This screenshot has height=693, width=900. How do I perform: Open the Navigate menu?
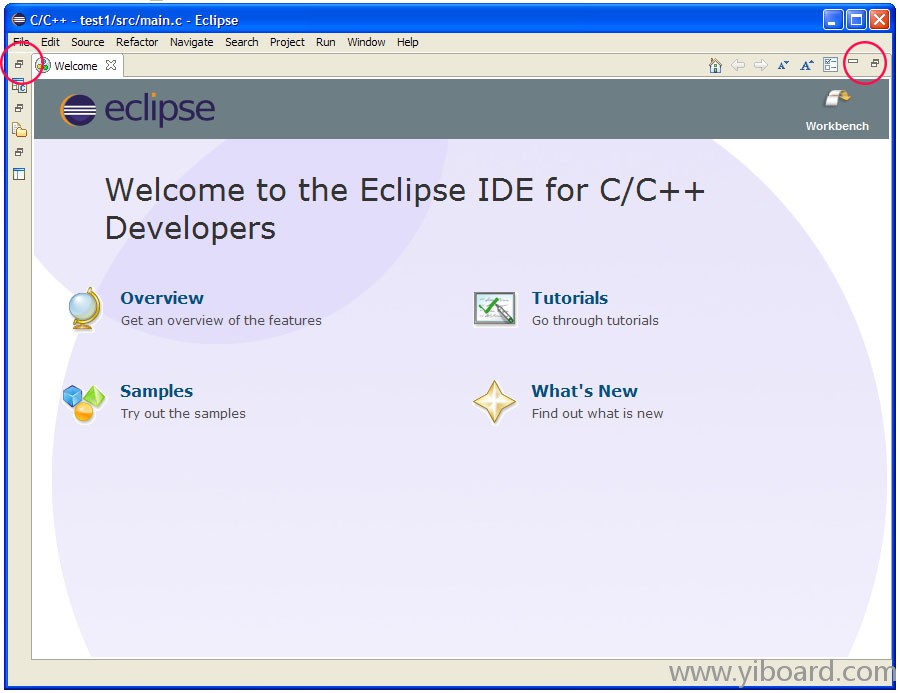click(x=192, y=42)
